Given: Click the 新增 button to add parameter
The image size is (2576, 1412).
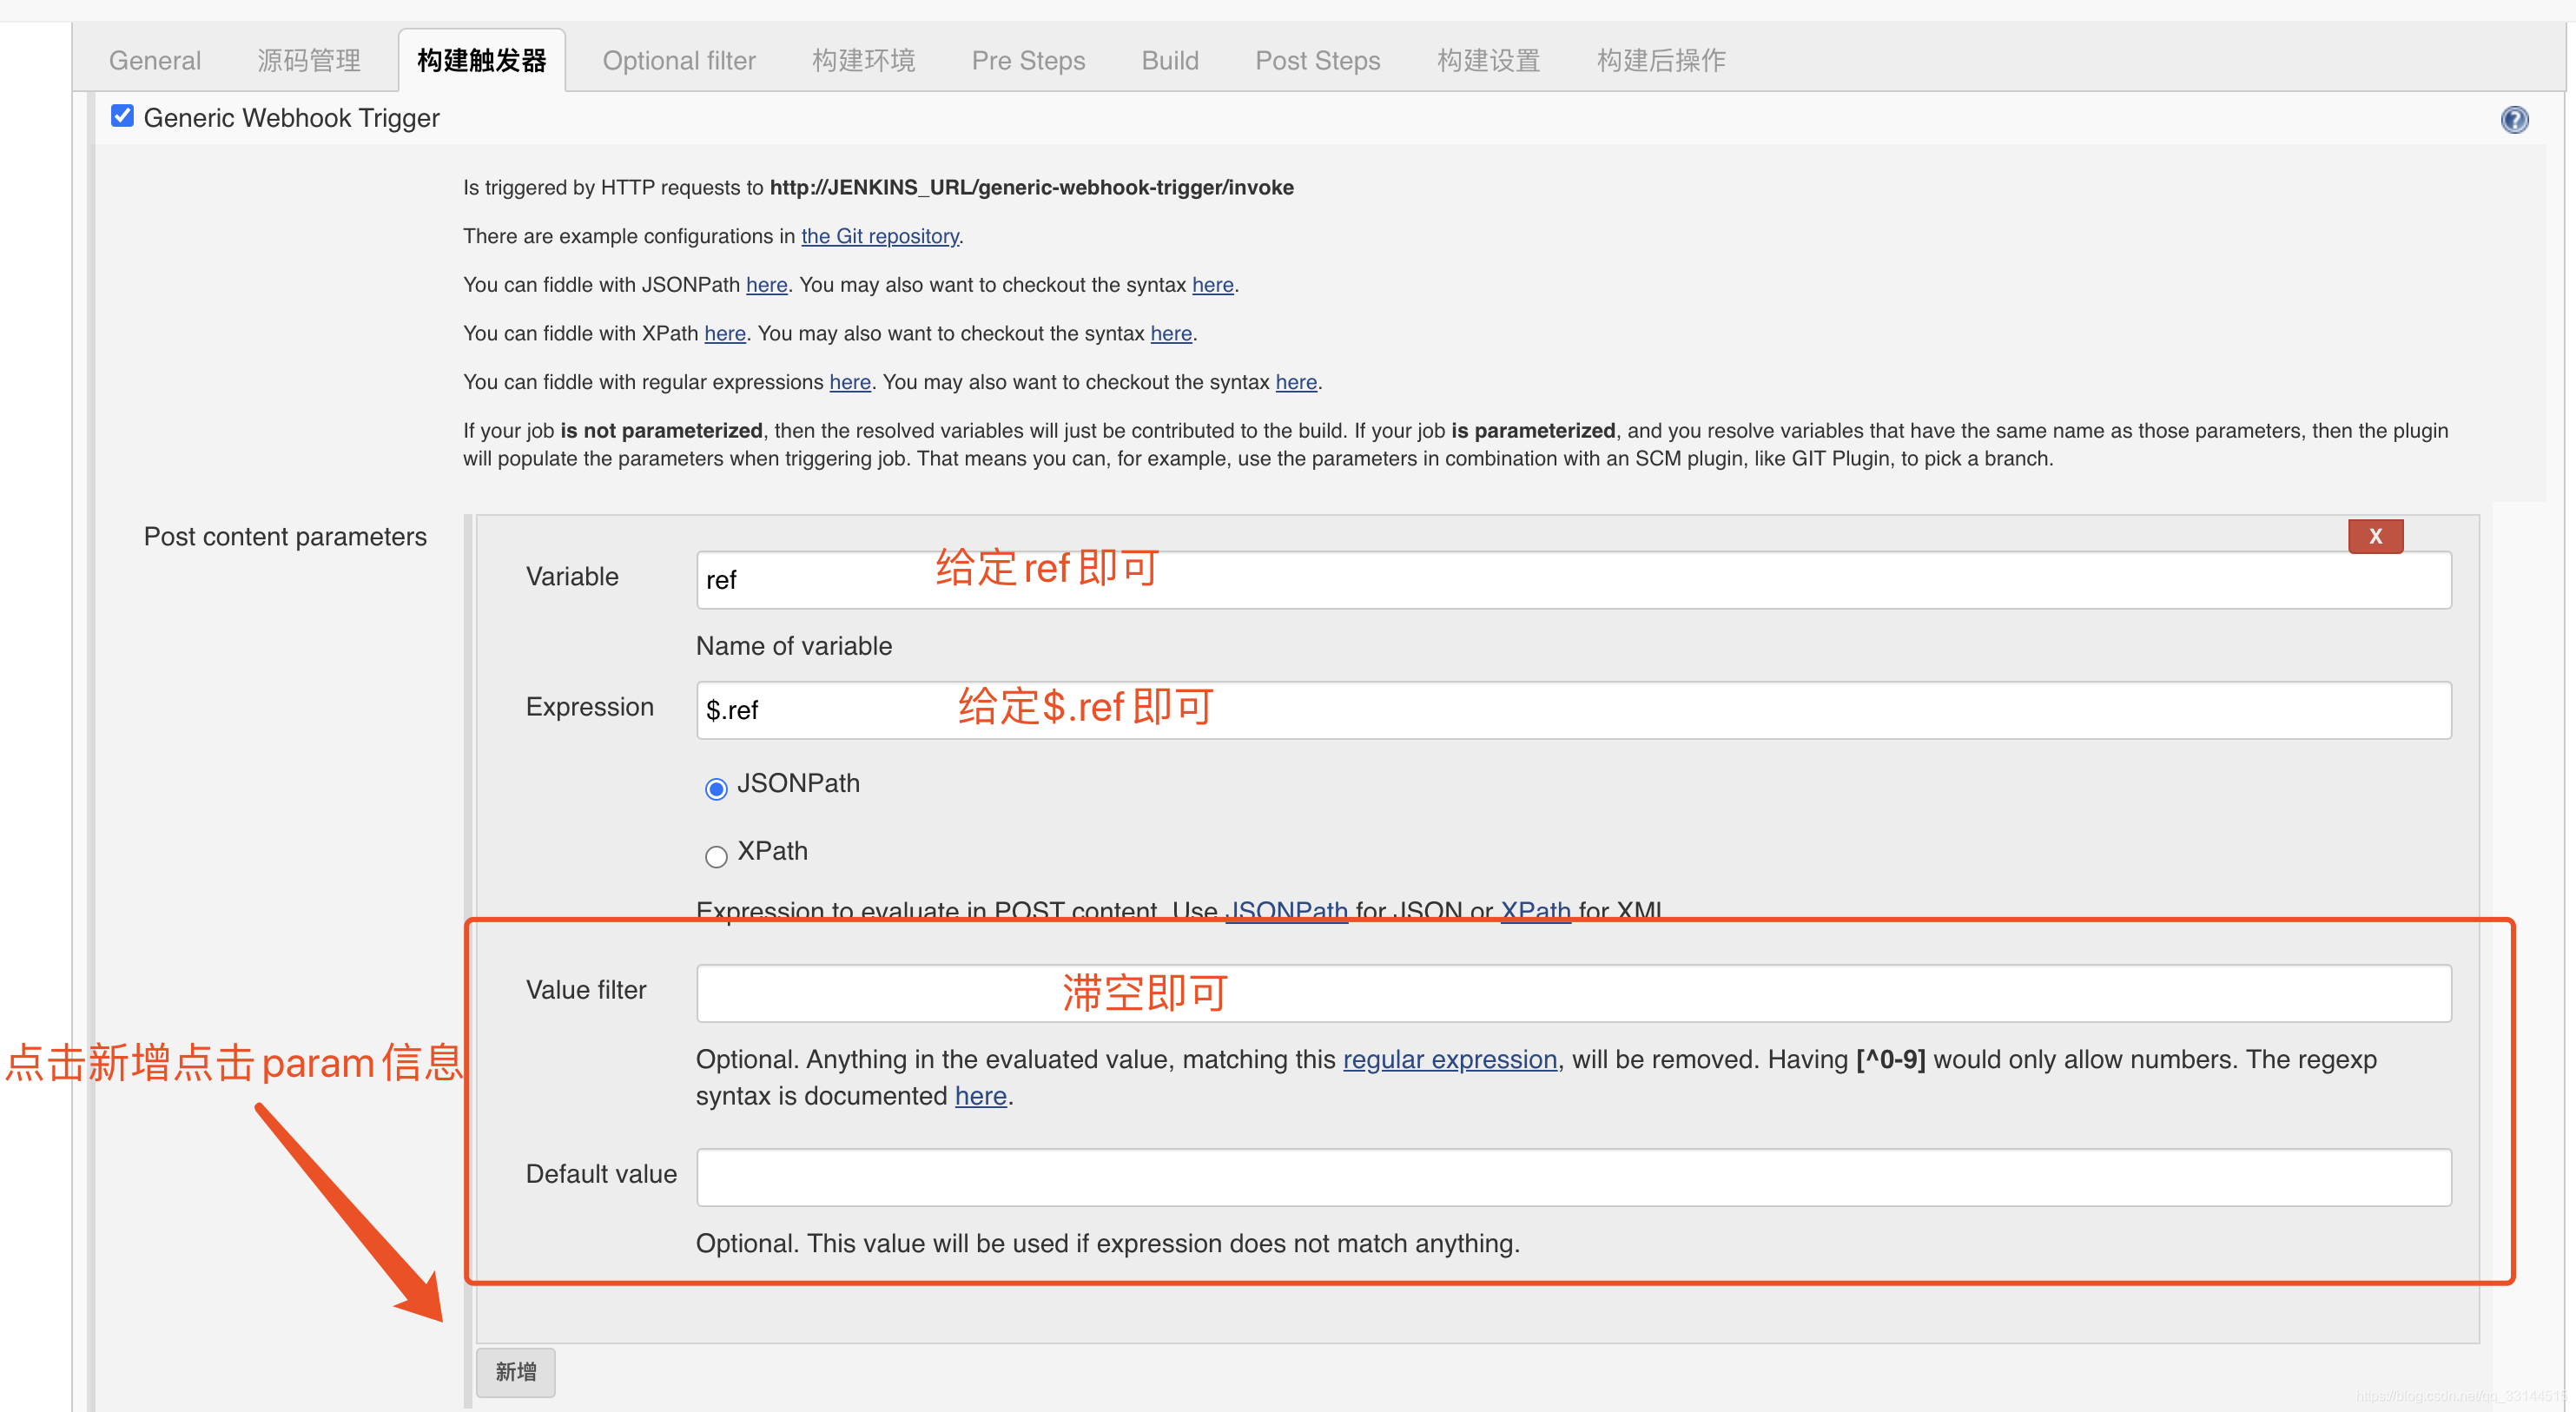Looking at the screenshot, I should (x=515, y=1372).
